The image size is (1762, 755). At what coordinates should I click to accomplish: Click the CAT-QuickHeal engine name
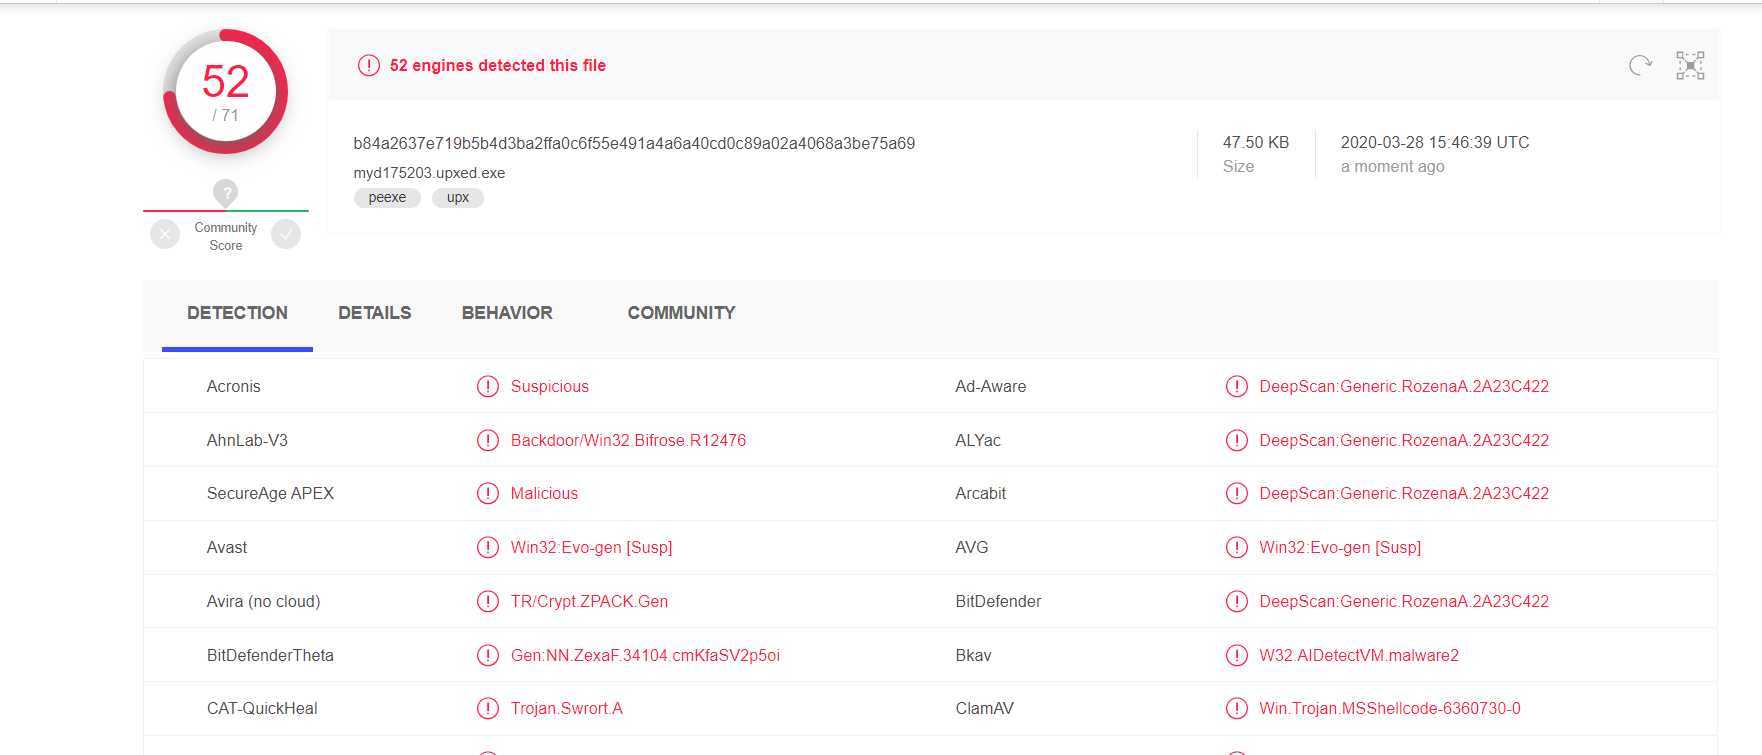pyautogui.click(x=262, y=708)
